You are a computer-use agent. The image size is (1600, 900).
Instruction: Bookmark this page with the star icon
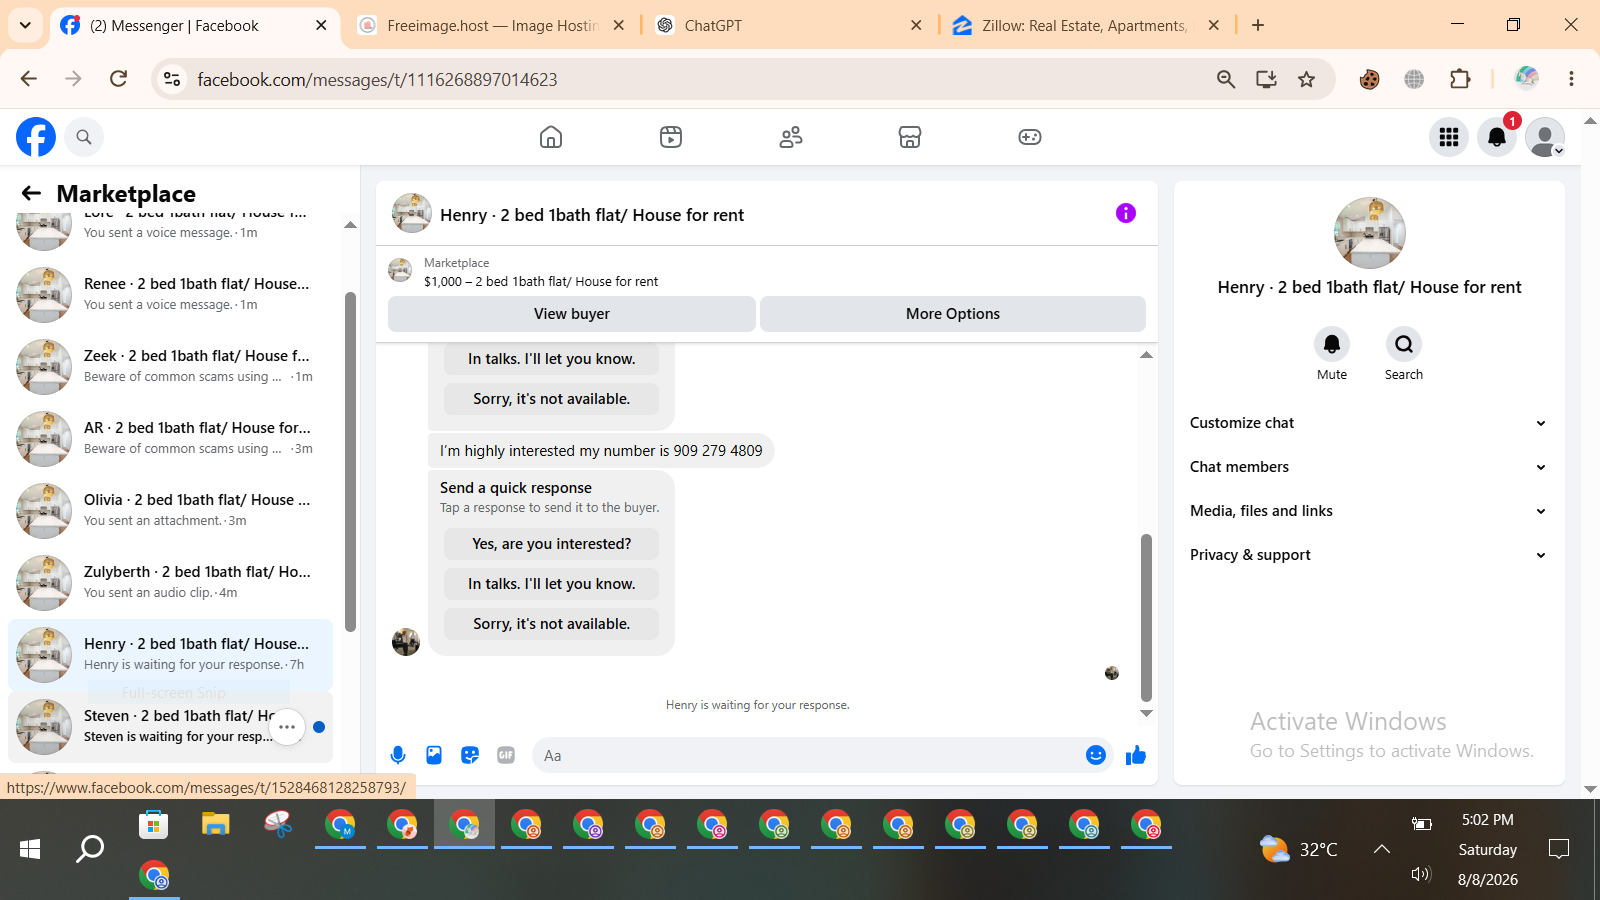1307,79
